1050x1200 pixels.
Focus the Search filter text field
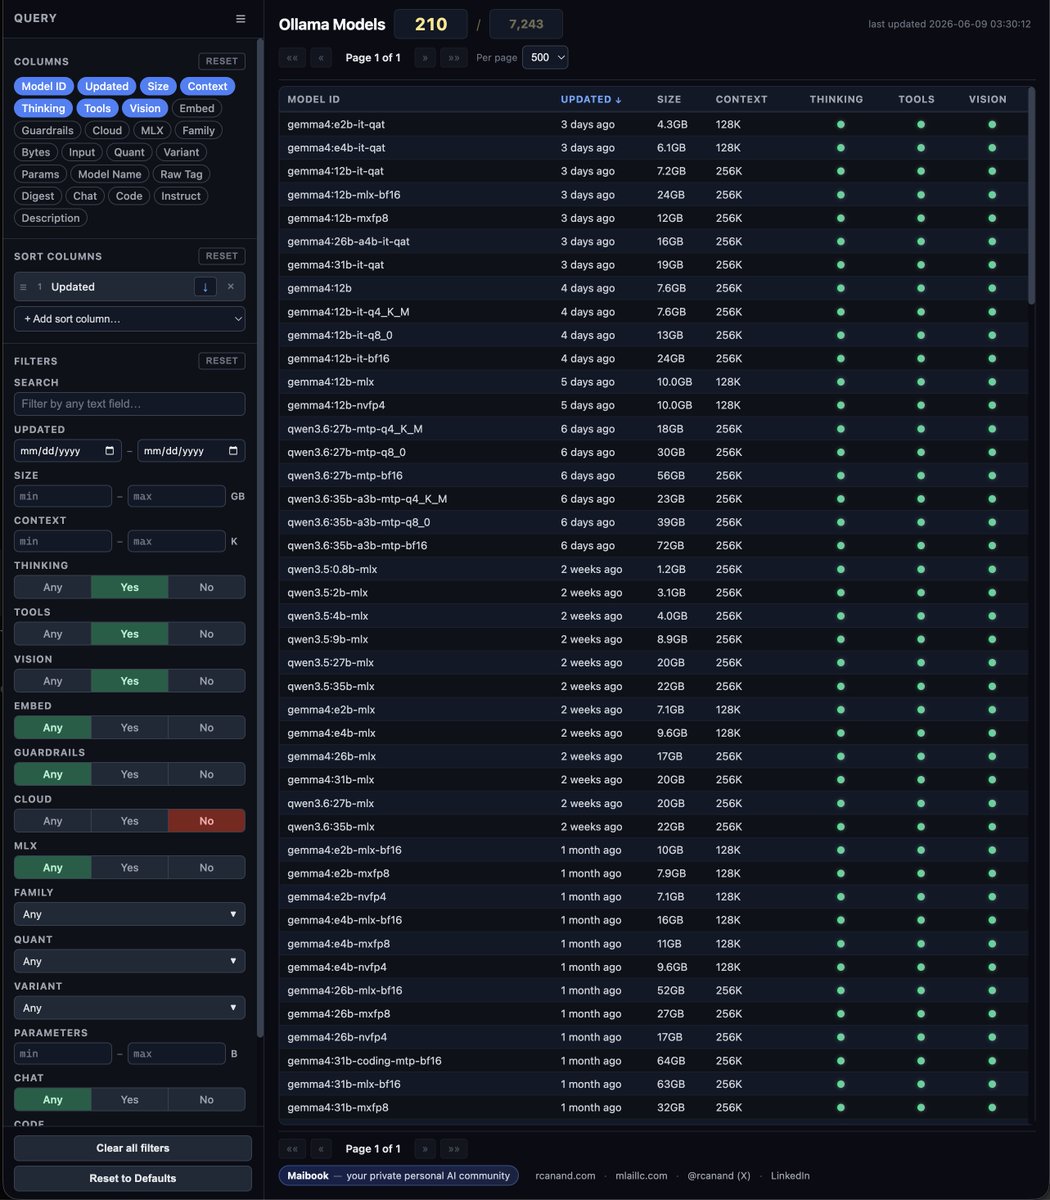tap(130, 404)
